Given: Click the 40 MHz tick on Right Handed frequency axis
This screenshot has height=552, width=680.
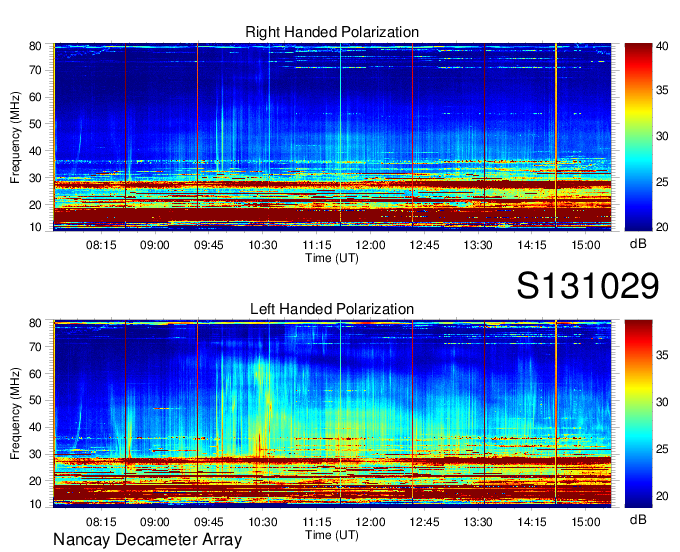Looking at the screenshot, I should (x=35, y=151).
